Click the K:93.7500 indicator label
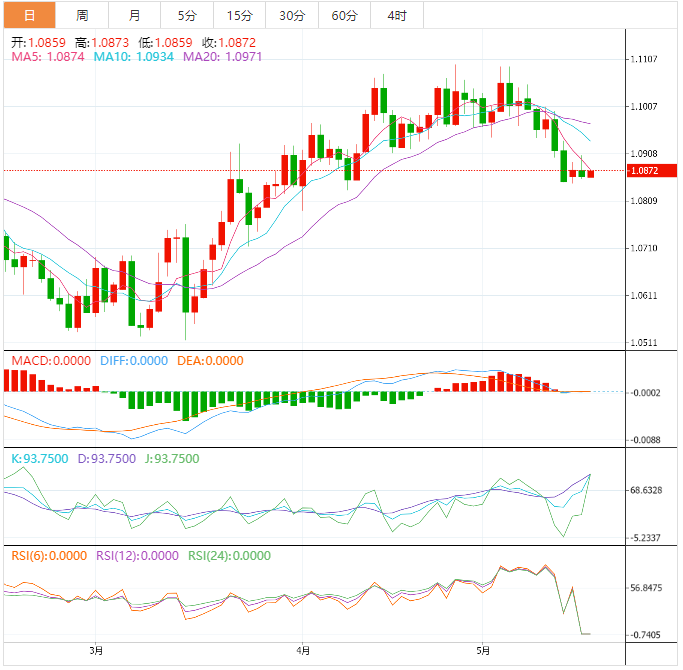Viewport: 683px width, 670px height. coord(40,460)
